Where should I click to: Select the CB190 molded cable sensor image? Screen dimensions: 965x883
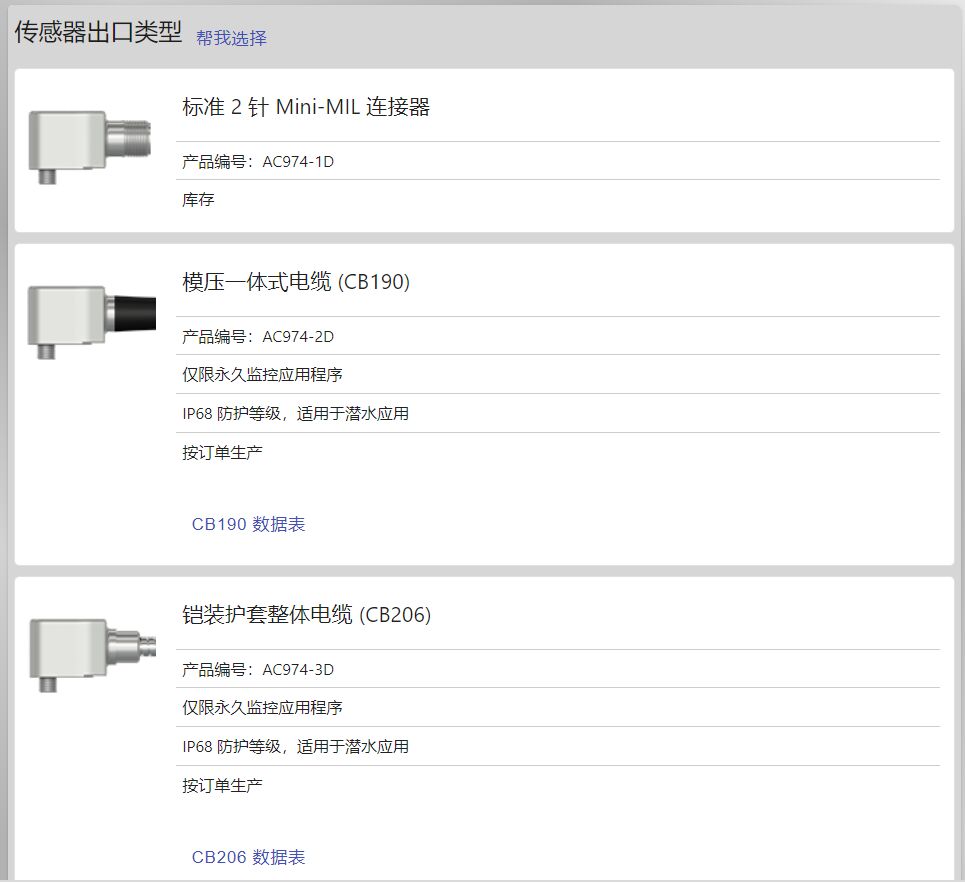pos(92,322)
